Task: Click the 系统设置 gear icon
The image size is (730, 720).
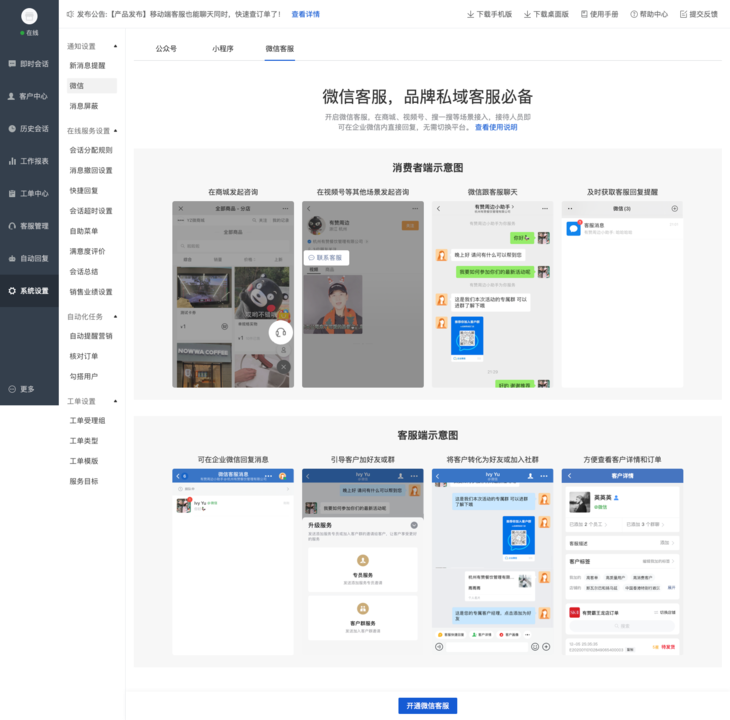Action: (x=12, y=291)
